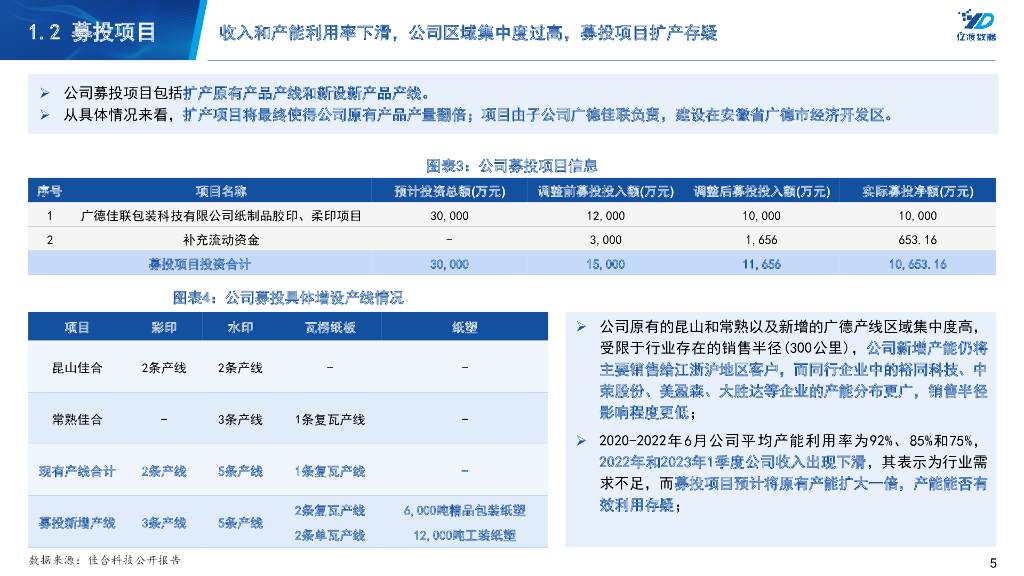Select the '实际募投净额(万元)' column header
This screenshot has width=1024, height=576.
click(918, 191)
